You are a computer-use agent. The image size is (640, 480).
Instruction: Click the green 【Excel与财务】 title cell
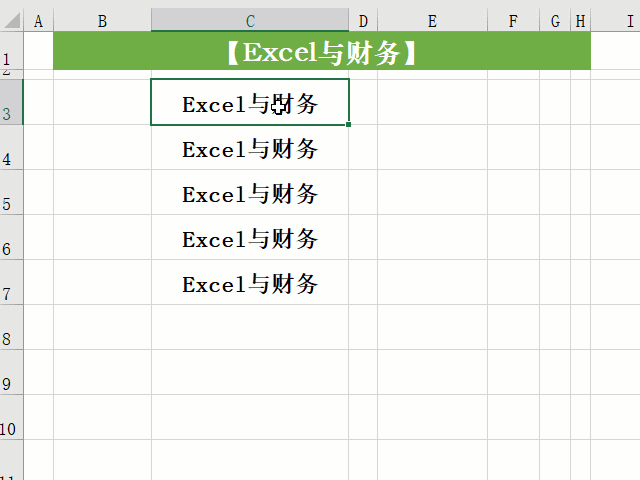tap(321, 52)
